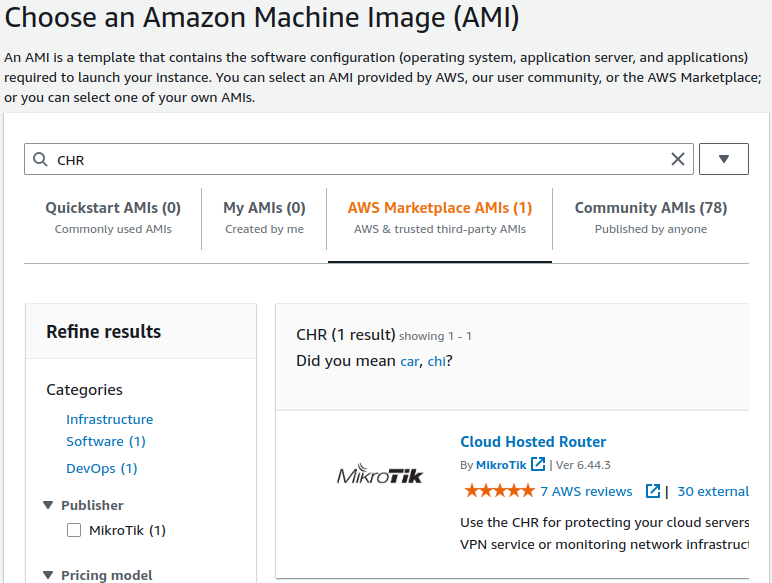Open the MikroTik publisher link
Screen dimensions: 772x583
click(x=501, y=465)
